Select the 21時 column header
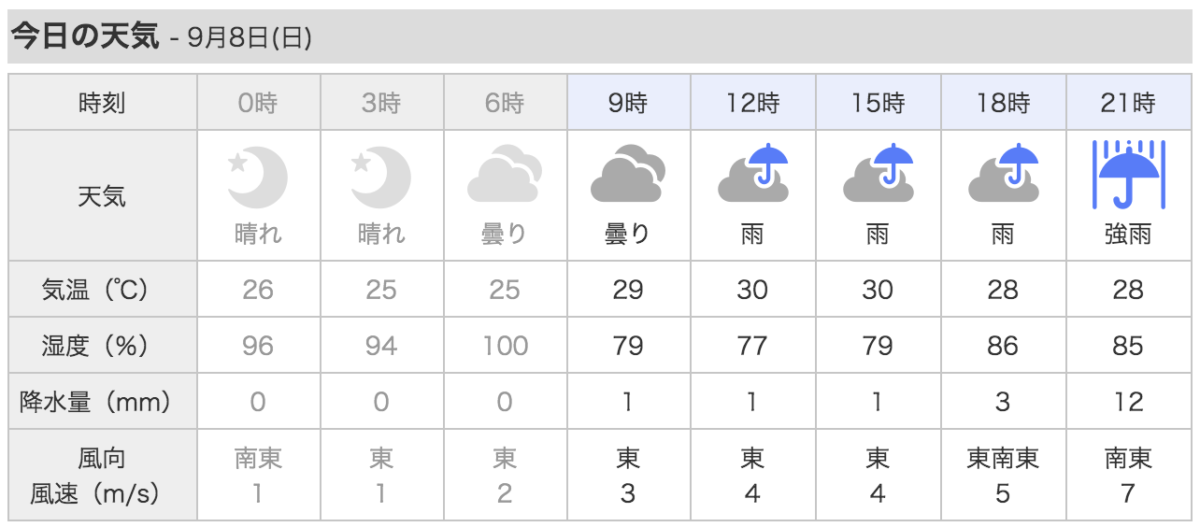Image resolution: width=1200 pixels, height=527 pixels. pos(1128,102)
